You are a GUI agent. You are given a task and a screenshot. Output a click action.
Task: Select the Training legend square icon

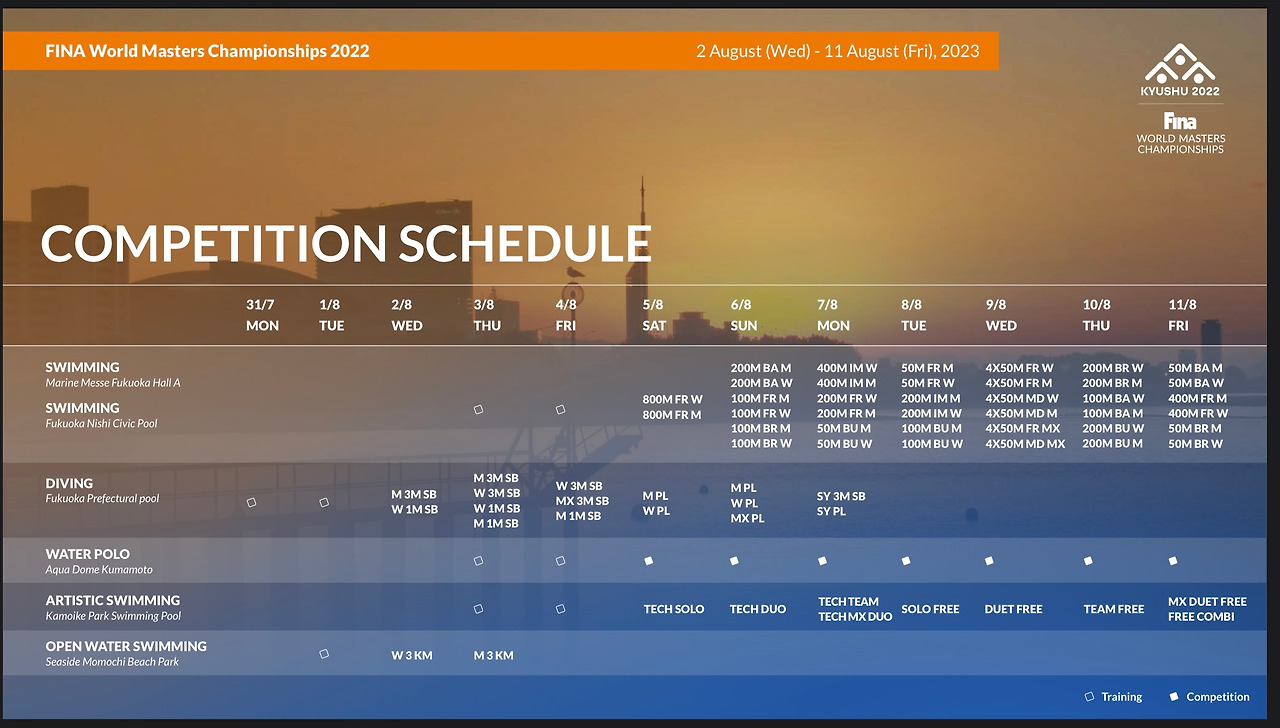click(1090, 697)
